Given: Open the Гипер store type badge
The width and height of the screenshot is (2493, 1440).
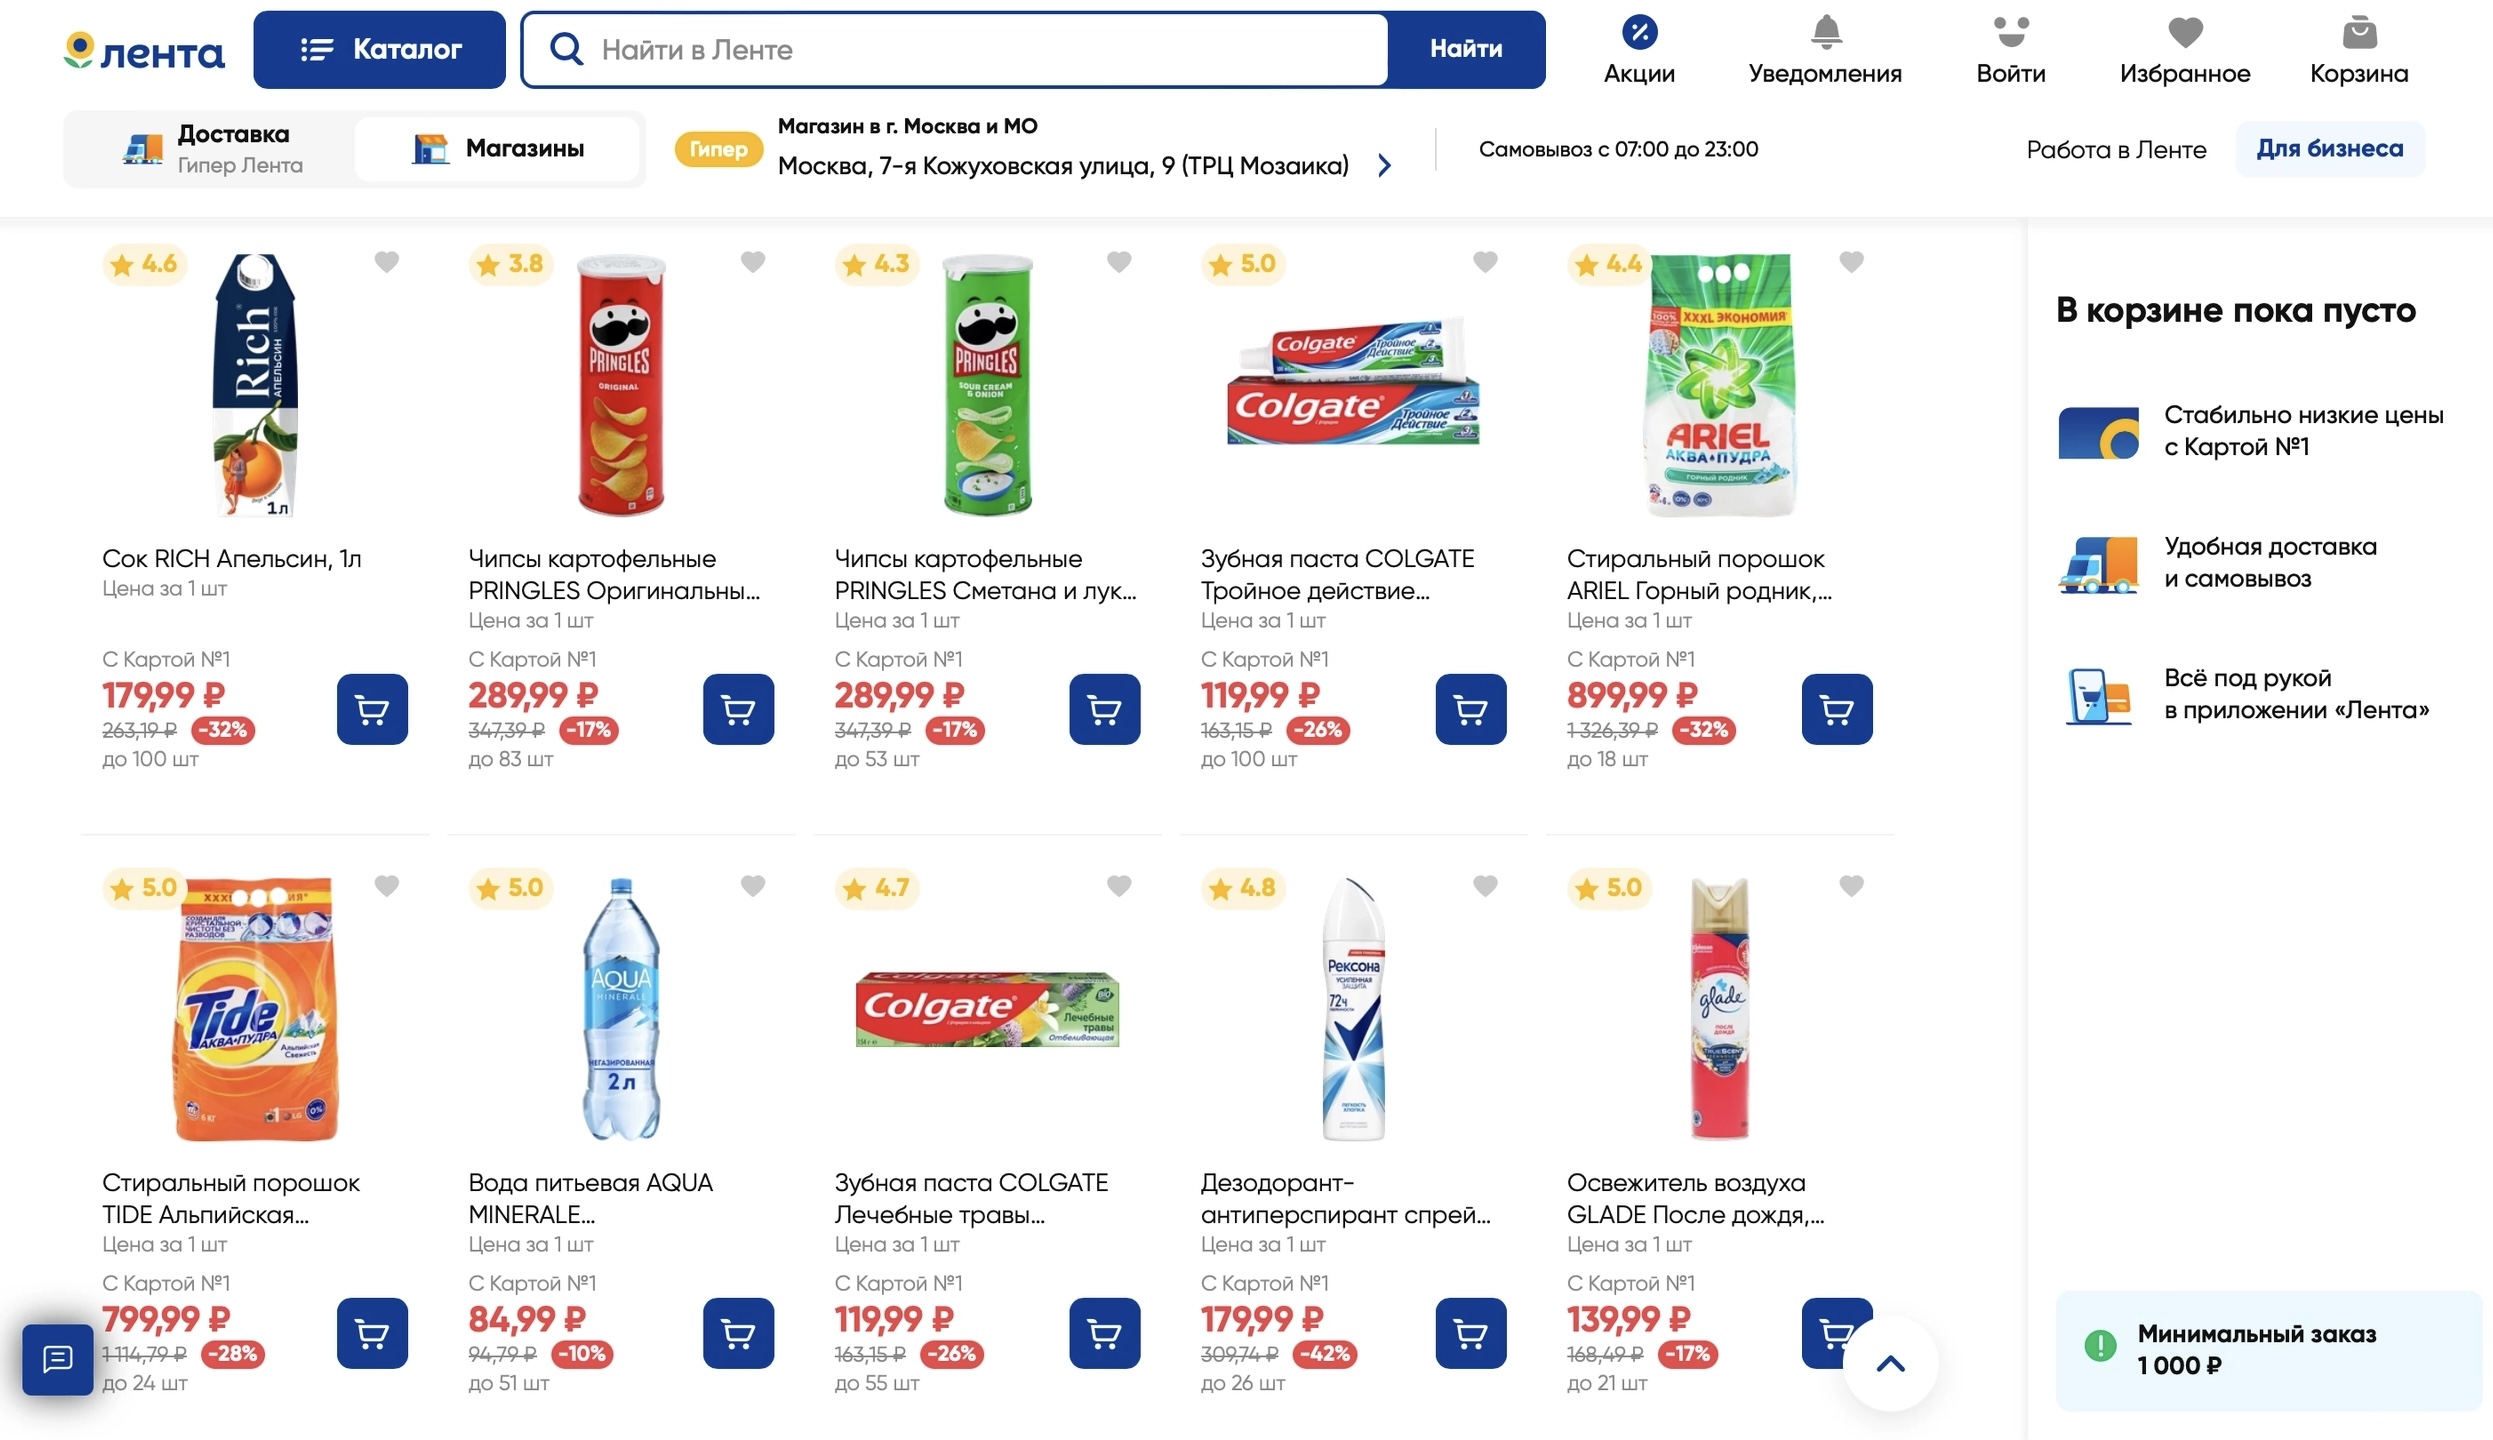Looking at the screenshot, I should [x=718, y=149].
